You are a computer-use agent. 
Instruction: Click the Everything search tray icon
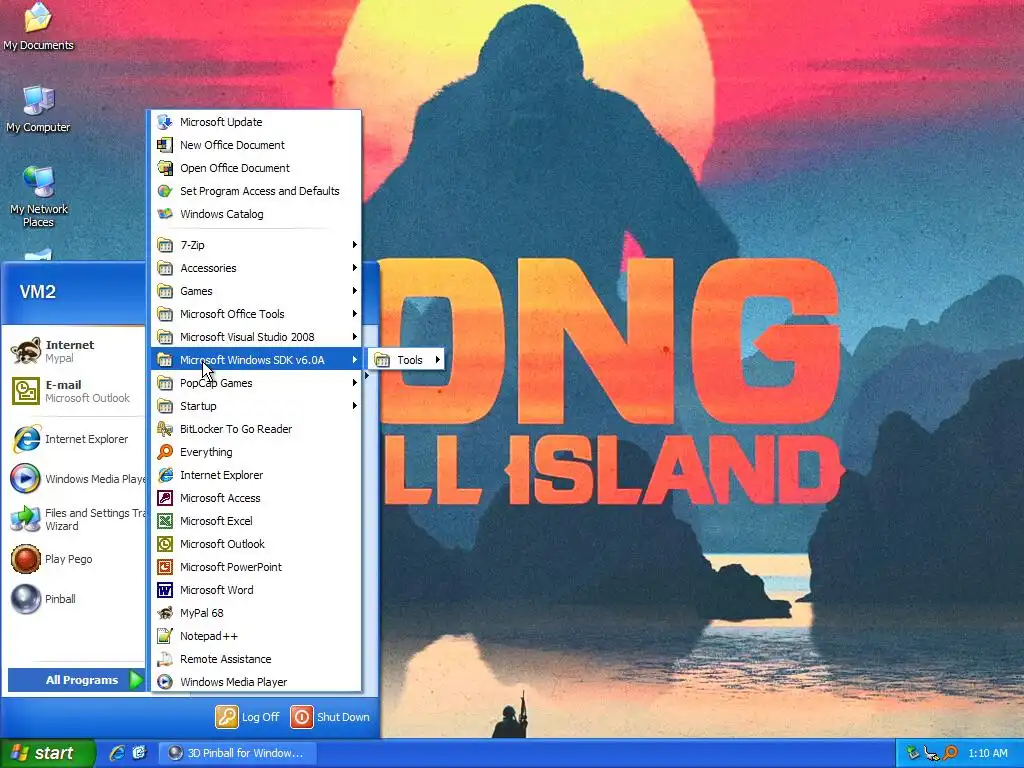(951, 753)
